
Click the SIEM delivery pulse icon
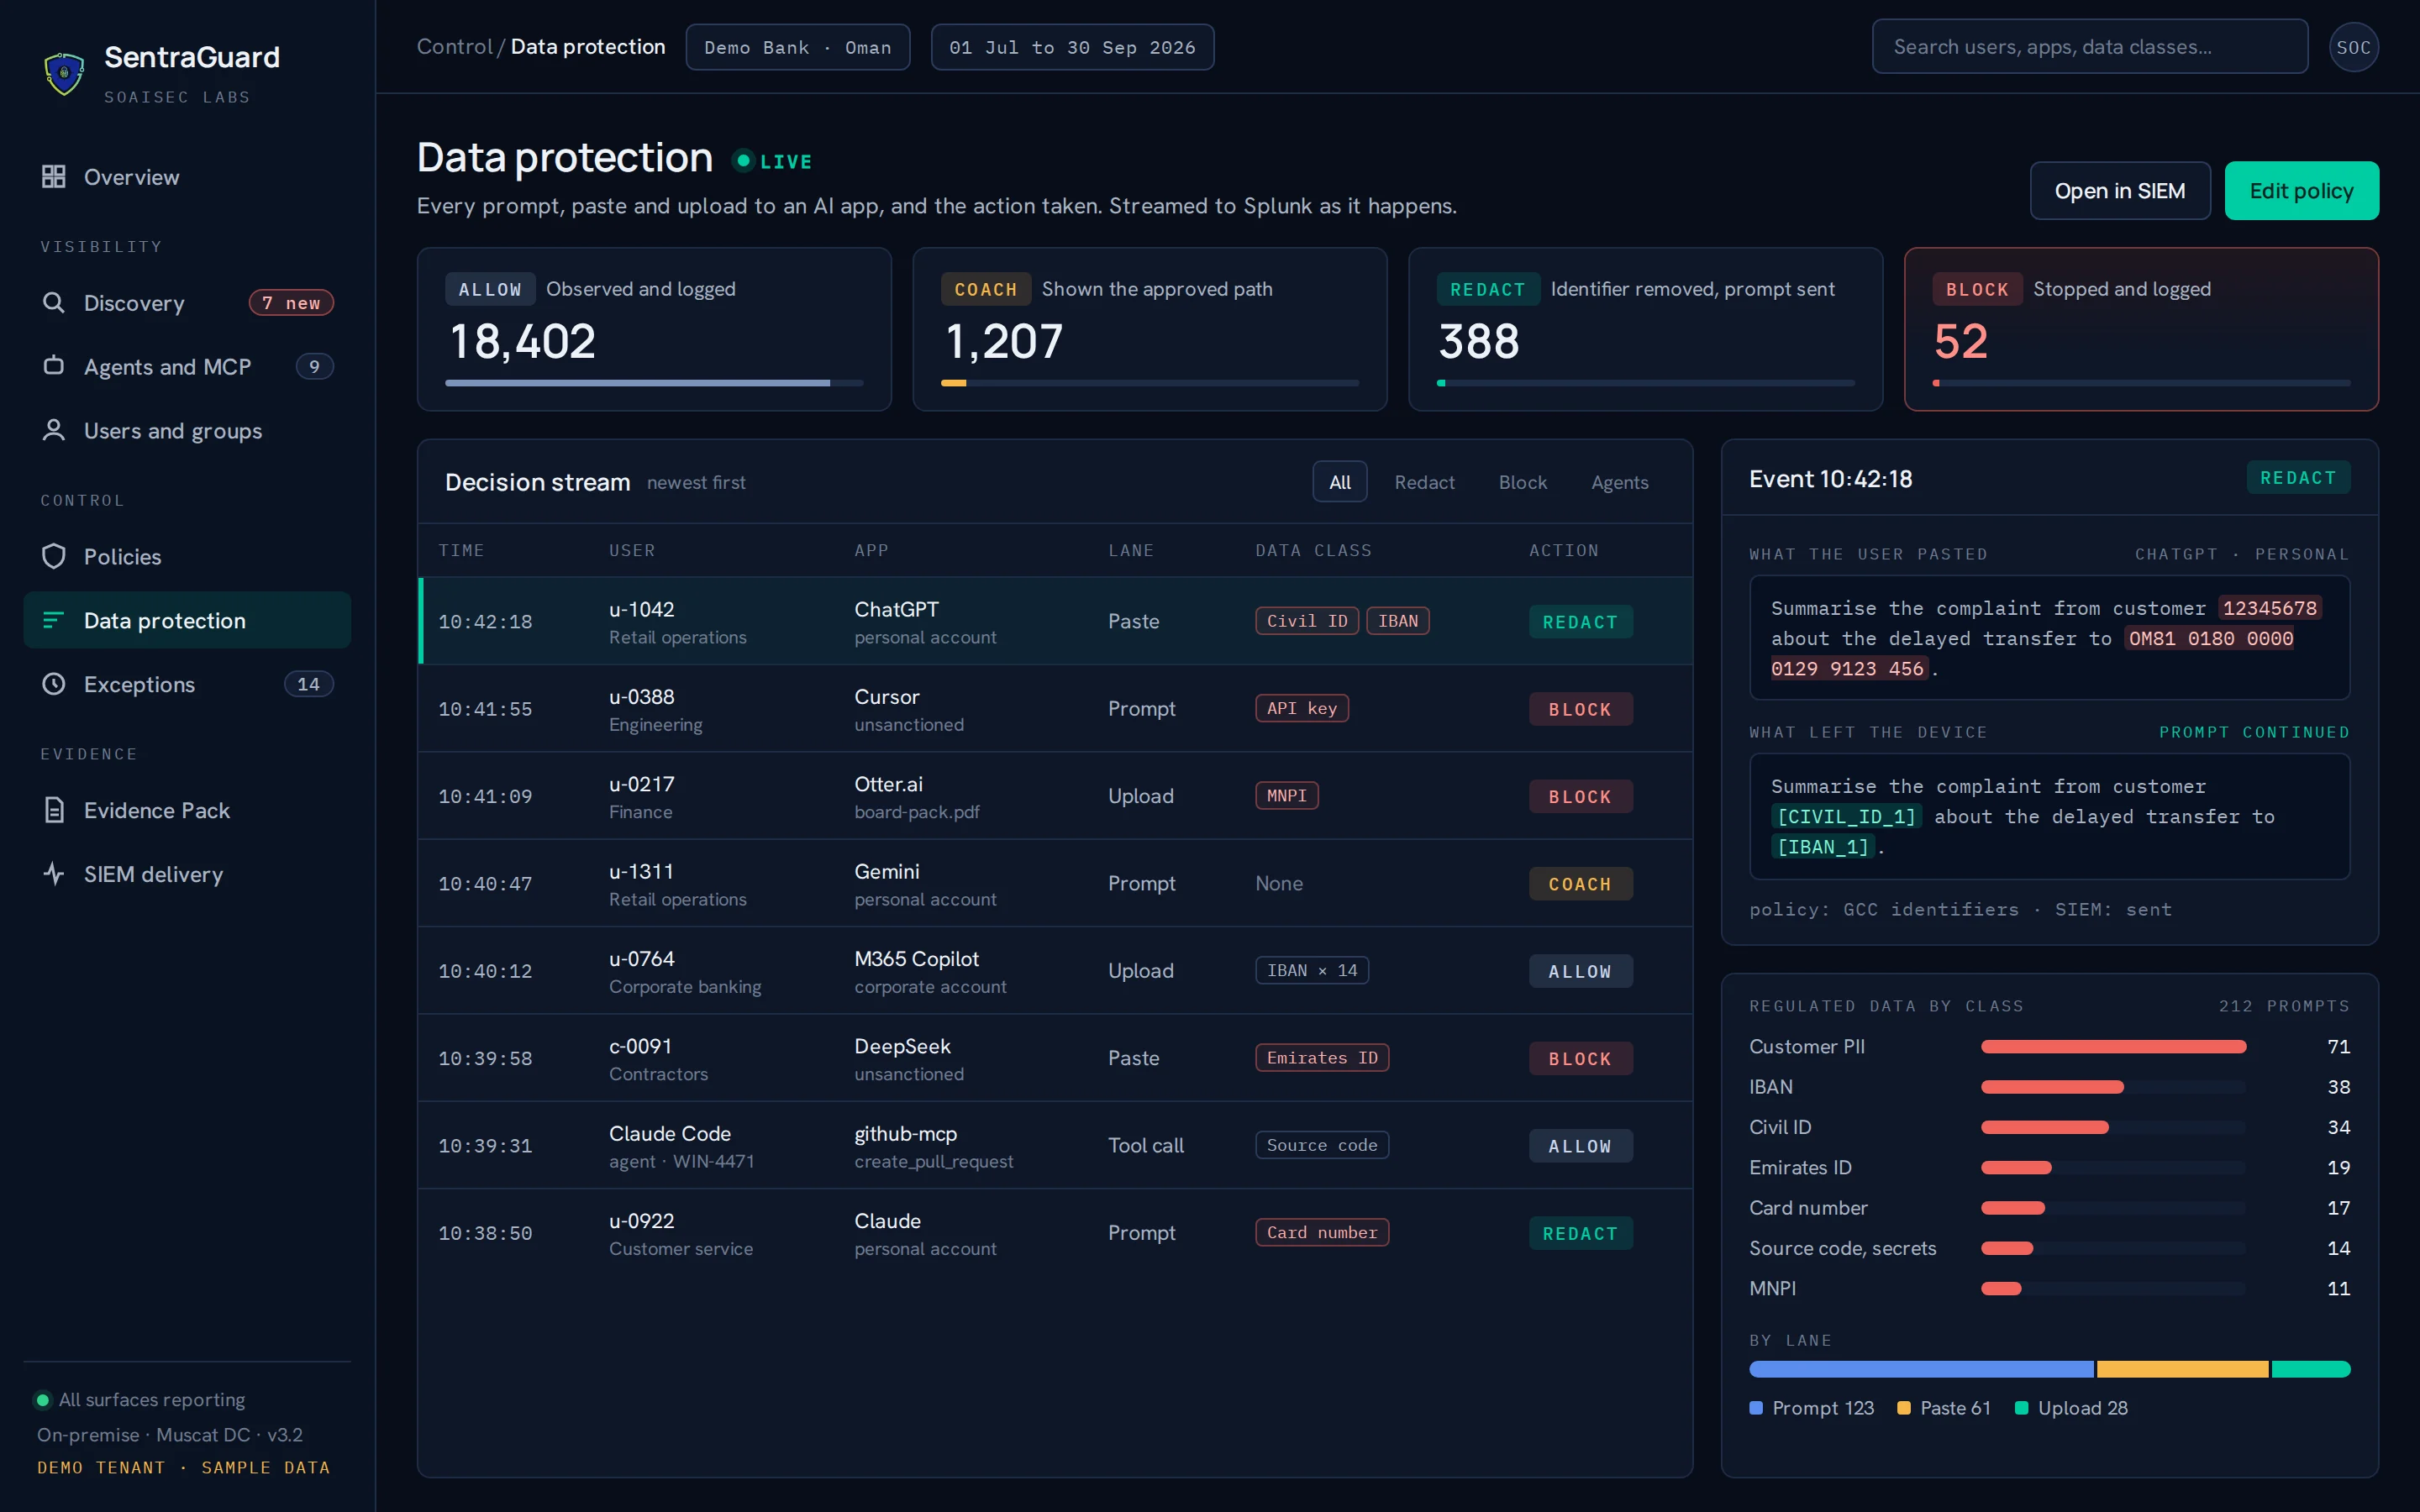coord(54,874)
